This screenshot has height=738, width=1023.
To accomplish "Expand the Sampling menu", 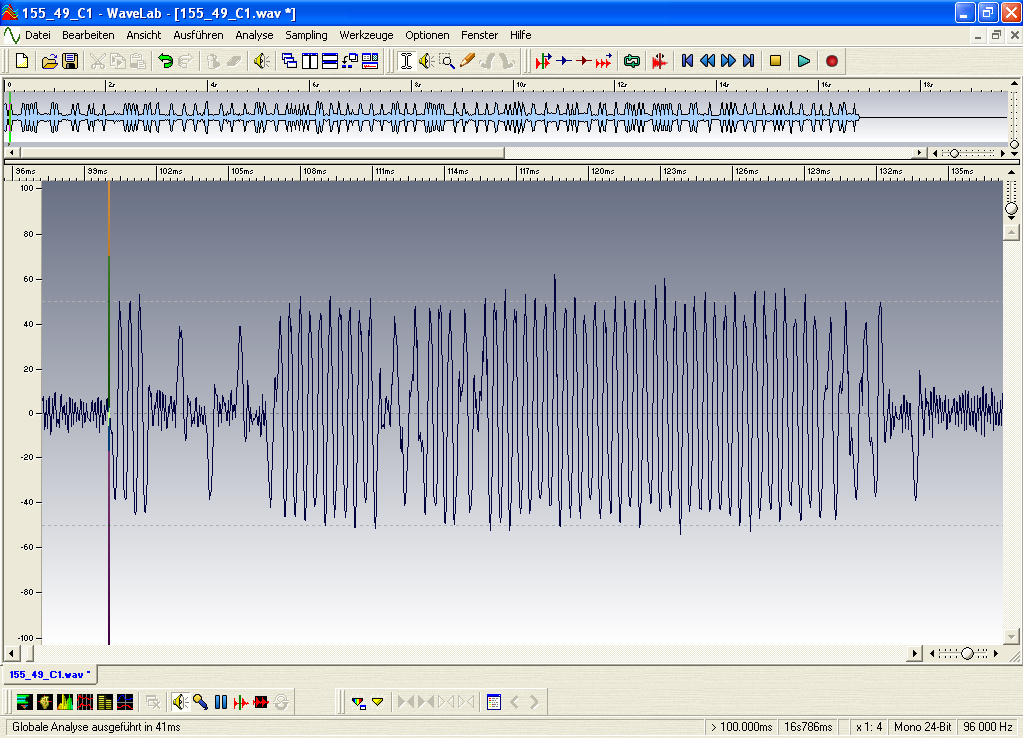I will [306, 35].
